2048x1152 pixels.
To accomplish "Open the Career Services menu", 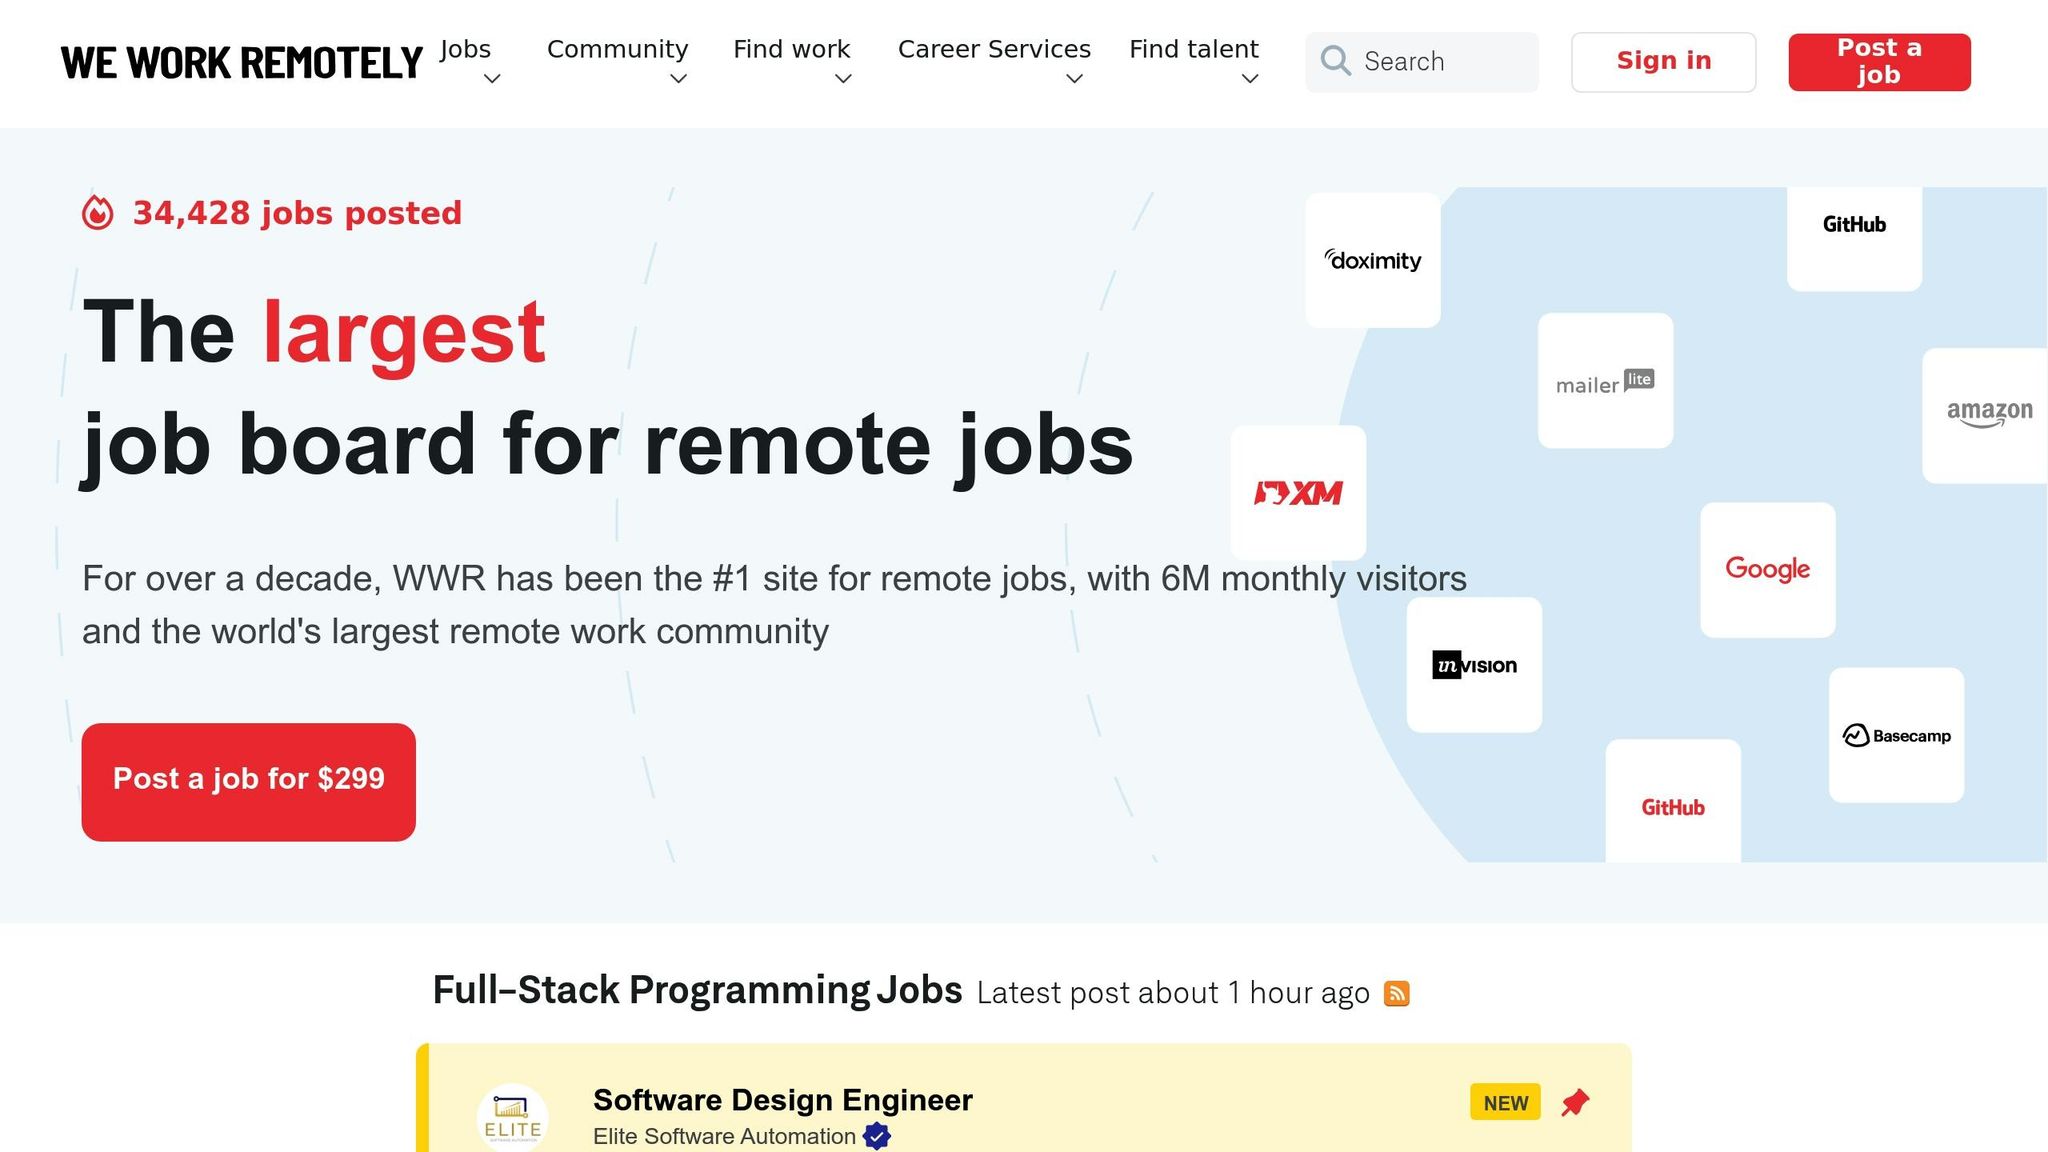I will pos(994,50).
